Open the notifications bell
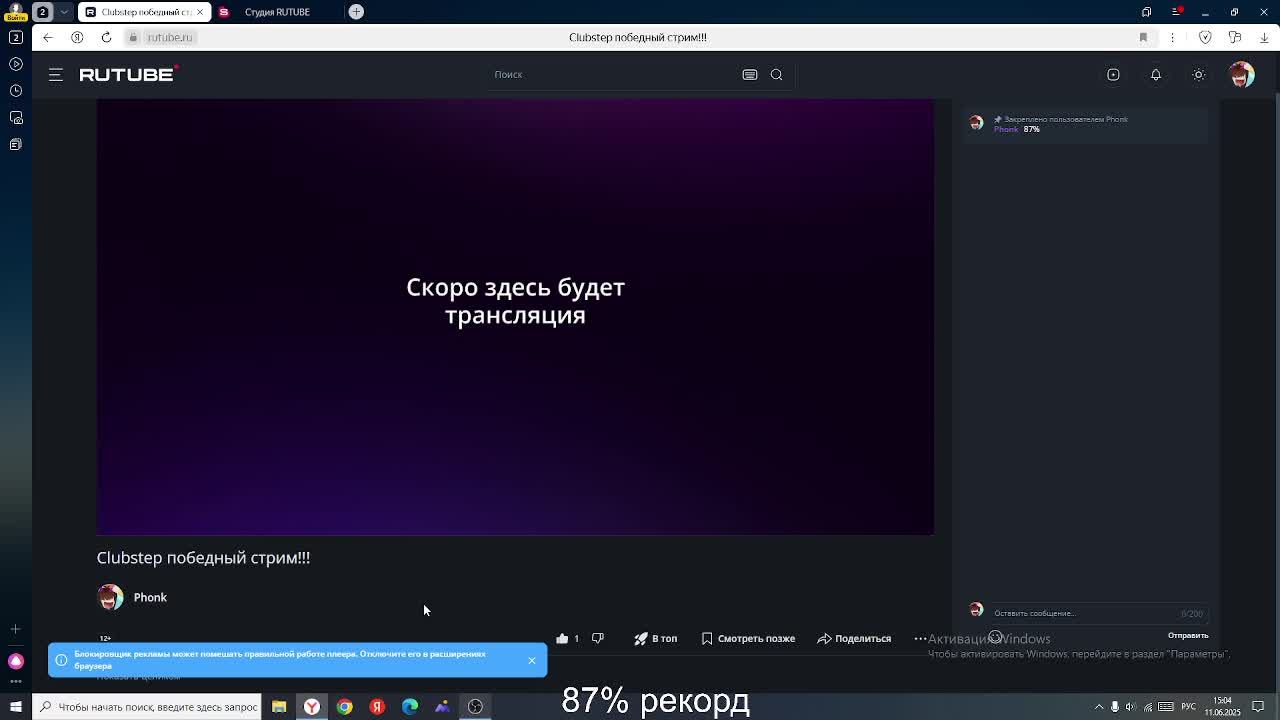 point(1156,74)
